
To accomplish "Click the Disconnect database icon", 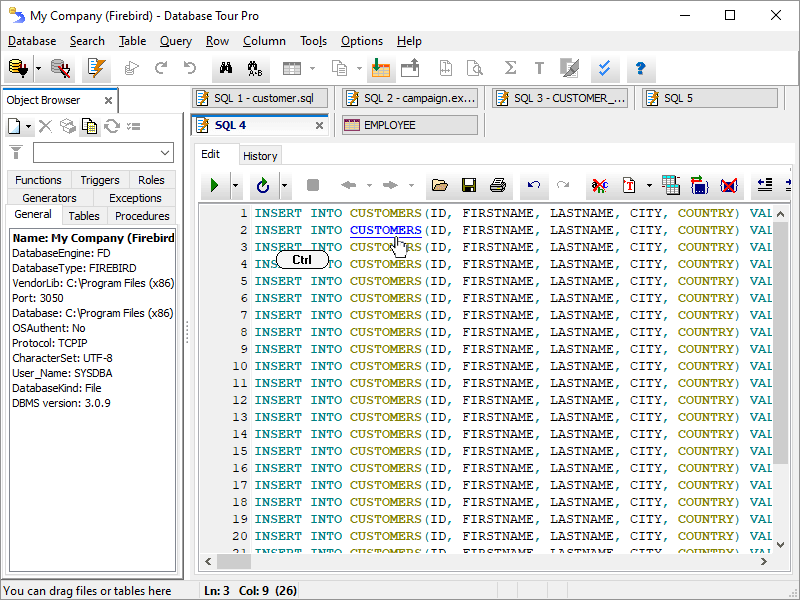I will [x=60, y=69].
